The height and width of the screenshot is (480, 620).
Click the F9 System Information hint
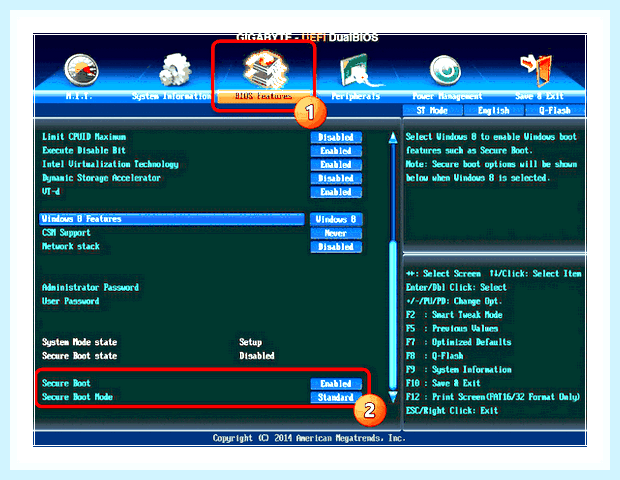click(458, 370)
